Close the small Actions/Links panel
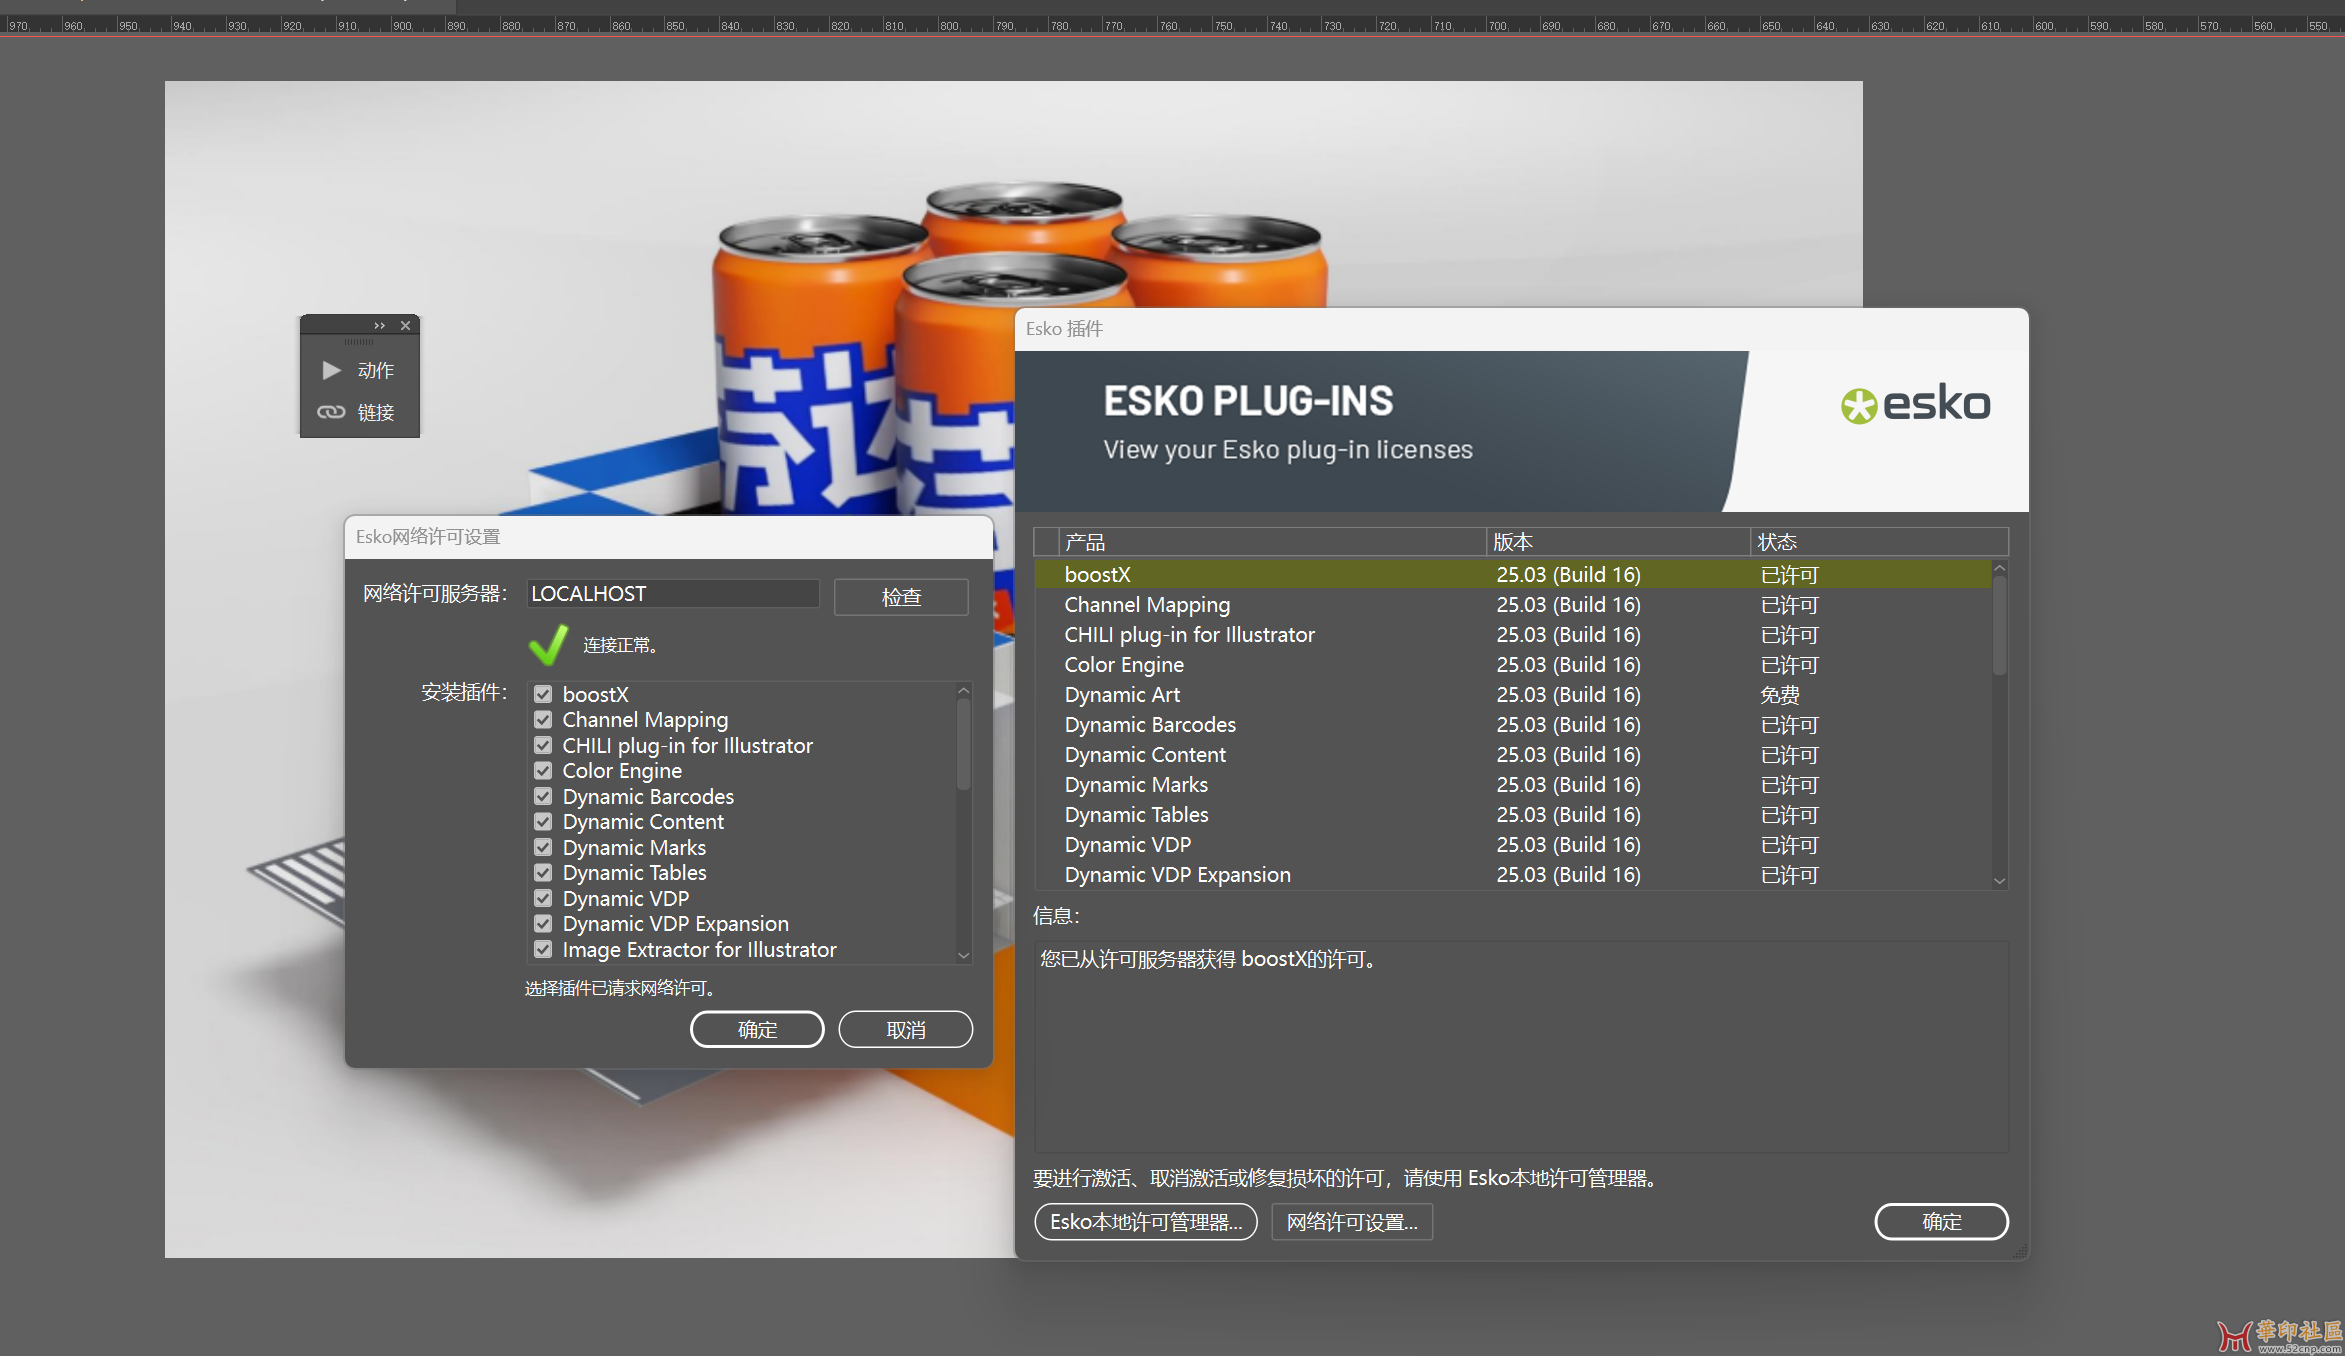Image resolution: width=2345 pixels, height=1356 pixels. click(x=405, y=326)
